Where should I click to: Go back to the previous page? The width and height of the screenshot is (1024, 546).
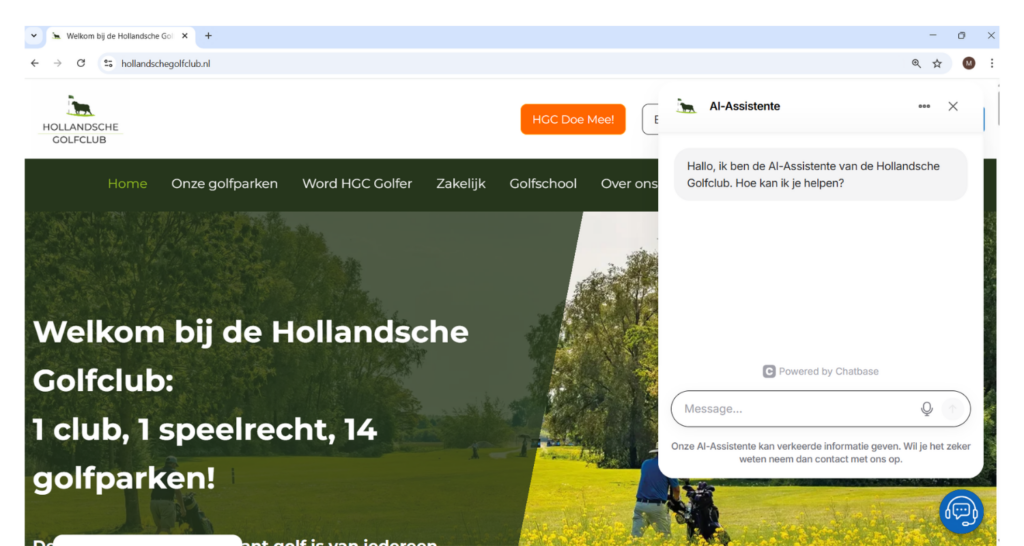pos(35,63)
